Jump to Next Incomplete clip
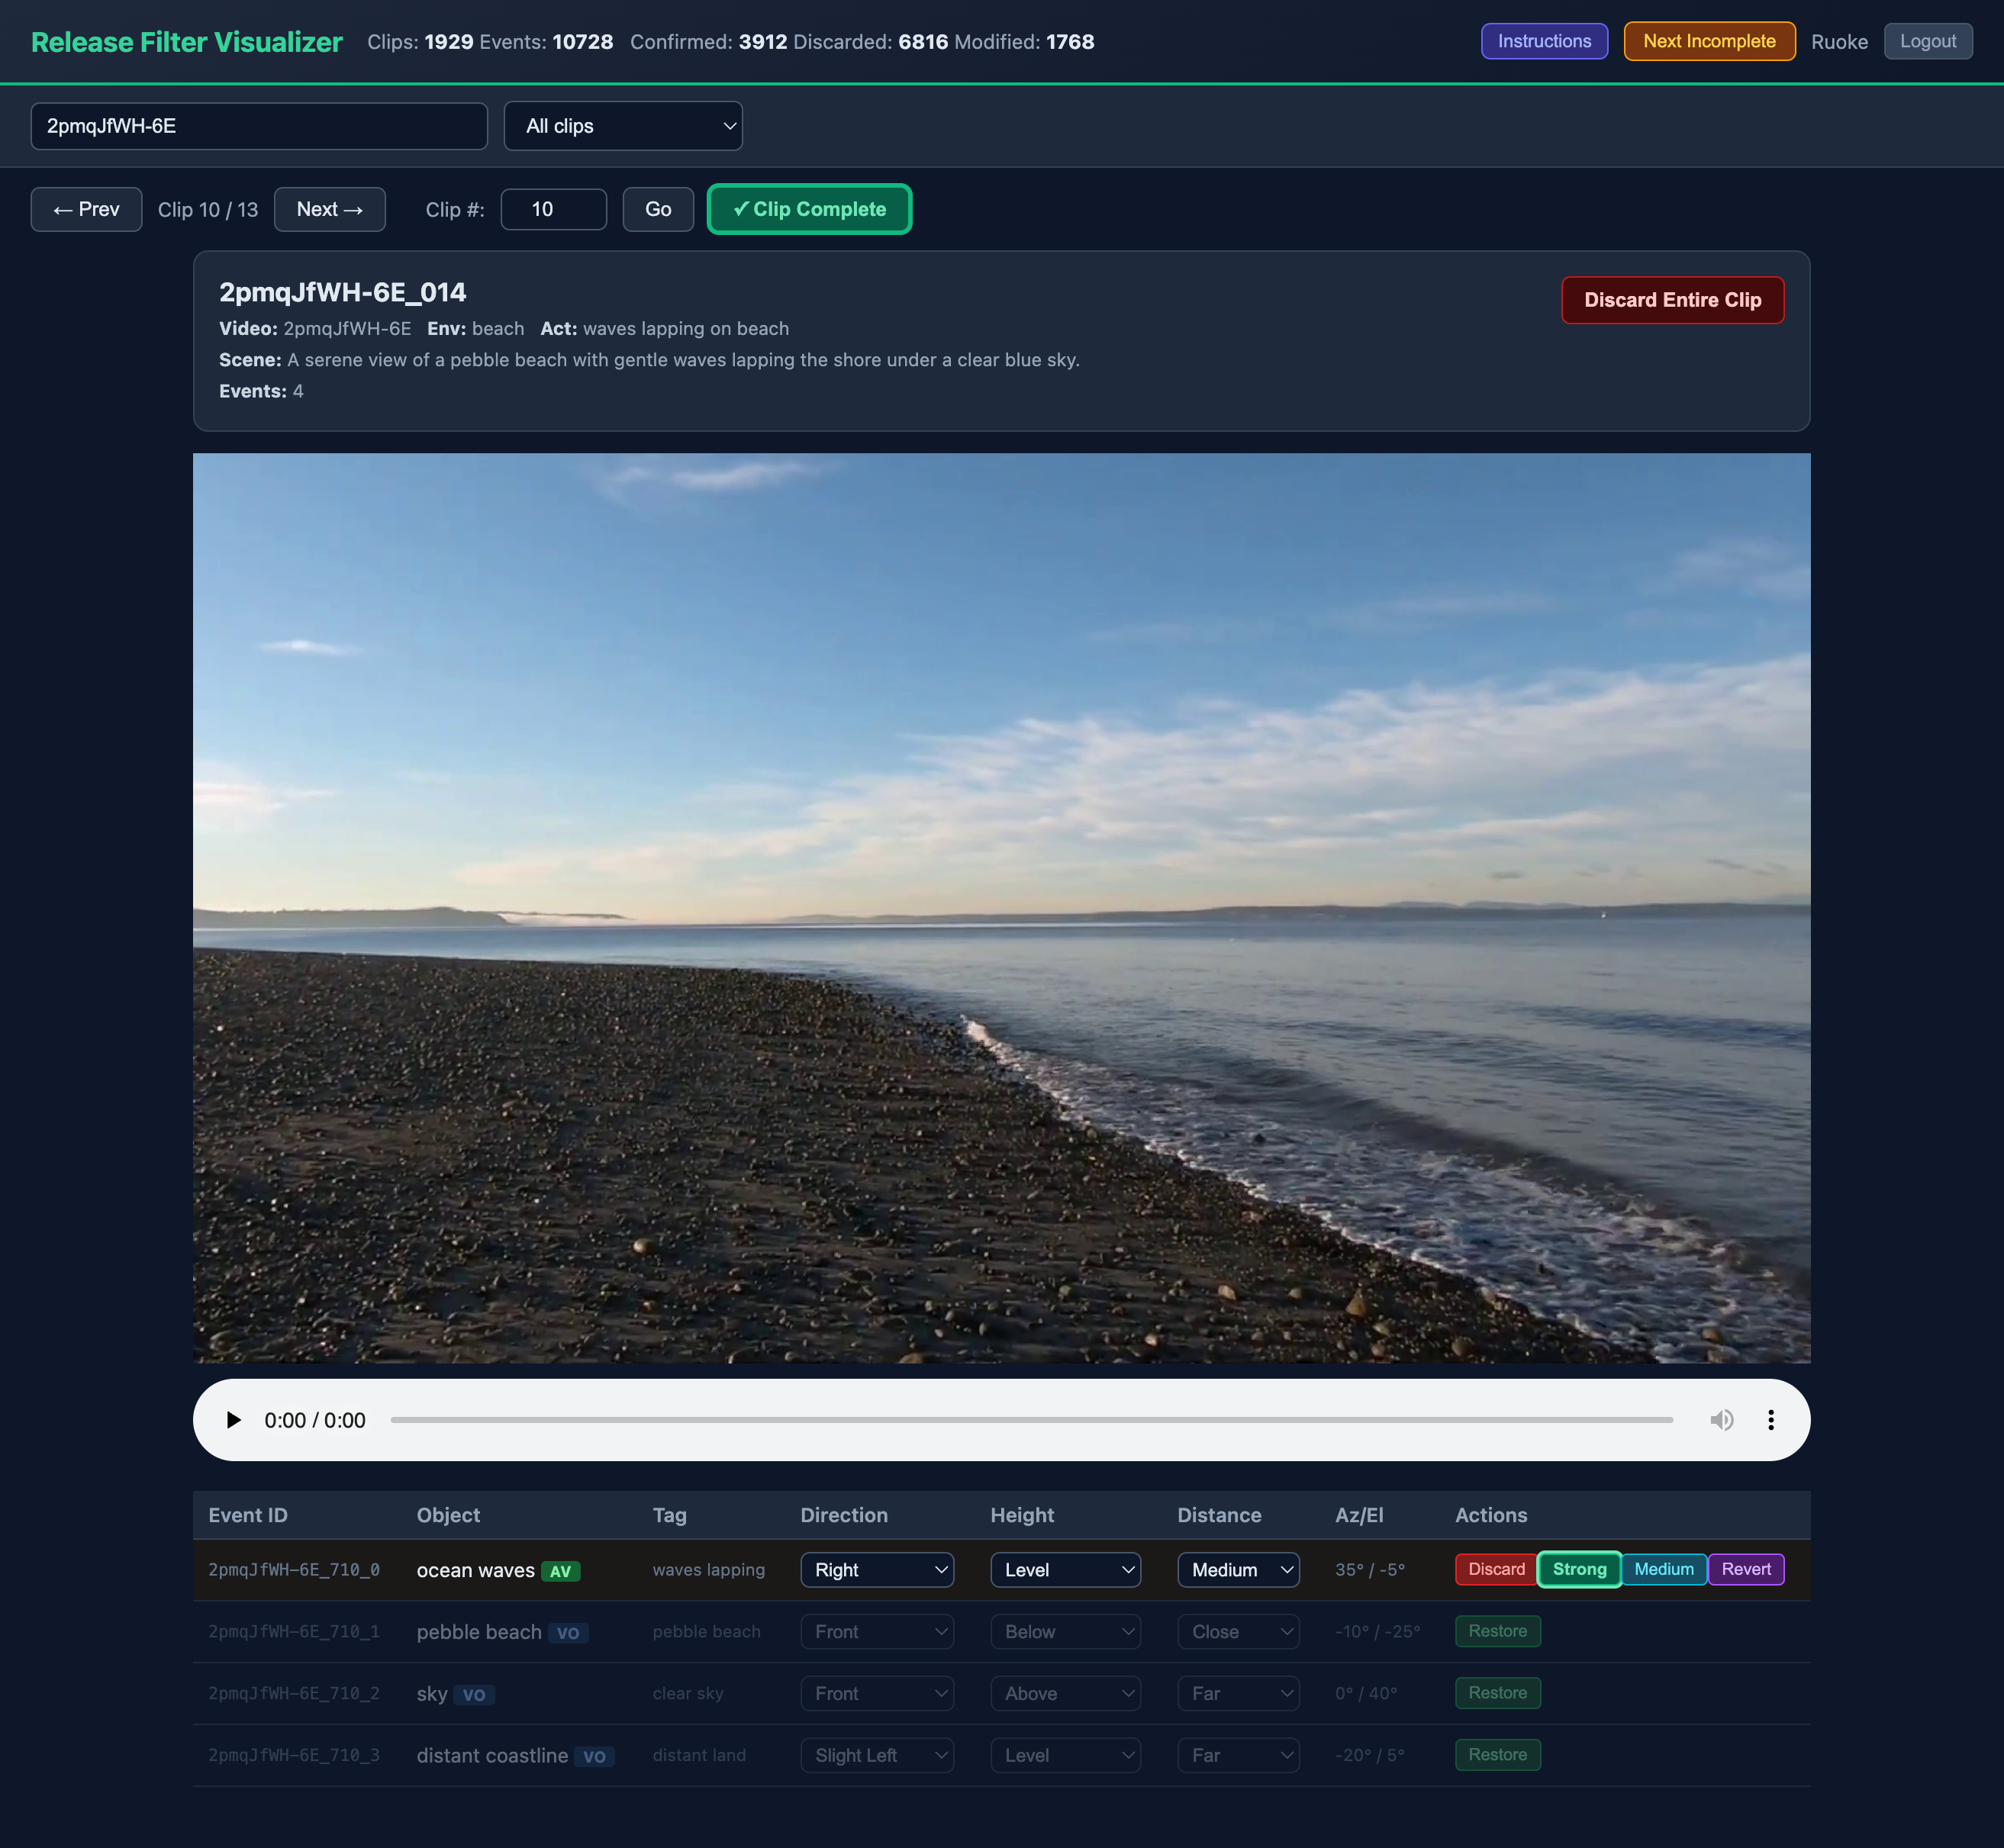 pos(1709,41)
